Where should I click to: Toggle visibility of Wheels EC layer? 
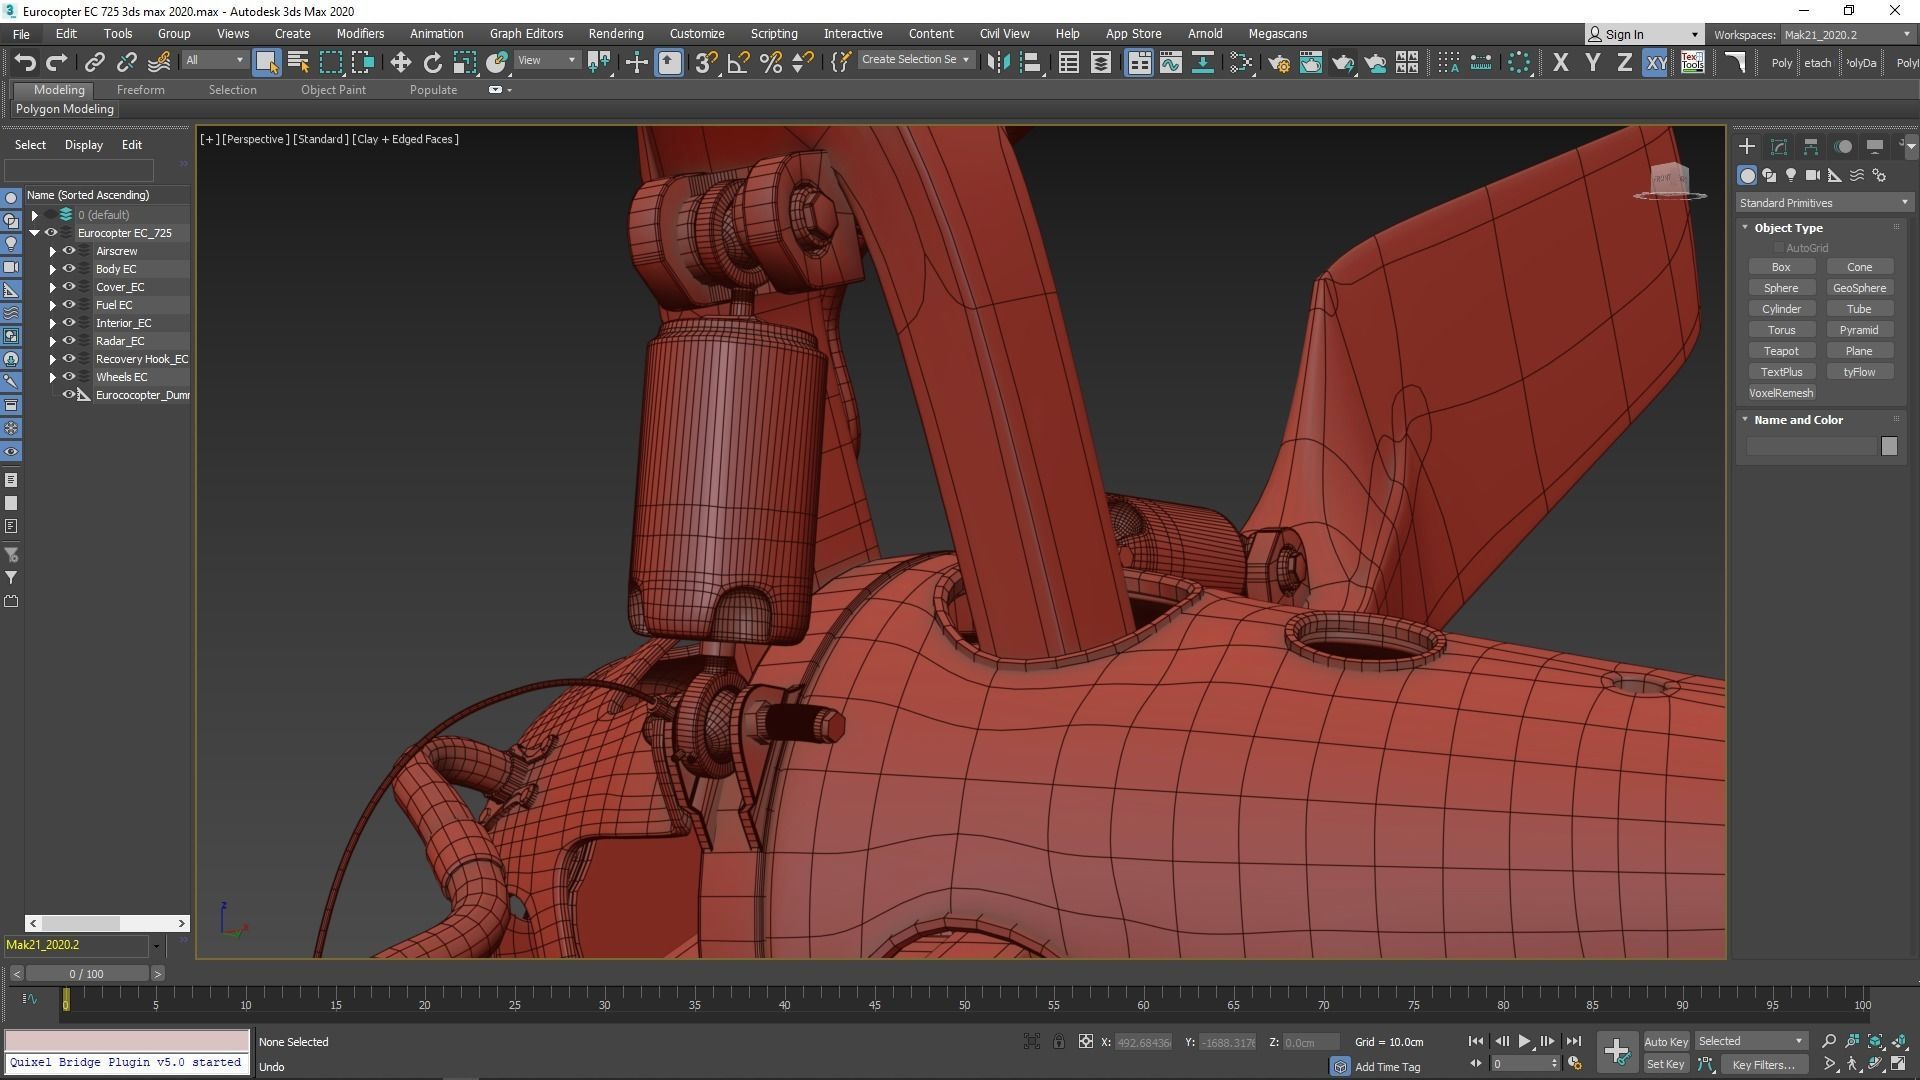[x=69, y=377]
